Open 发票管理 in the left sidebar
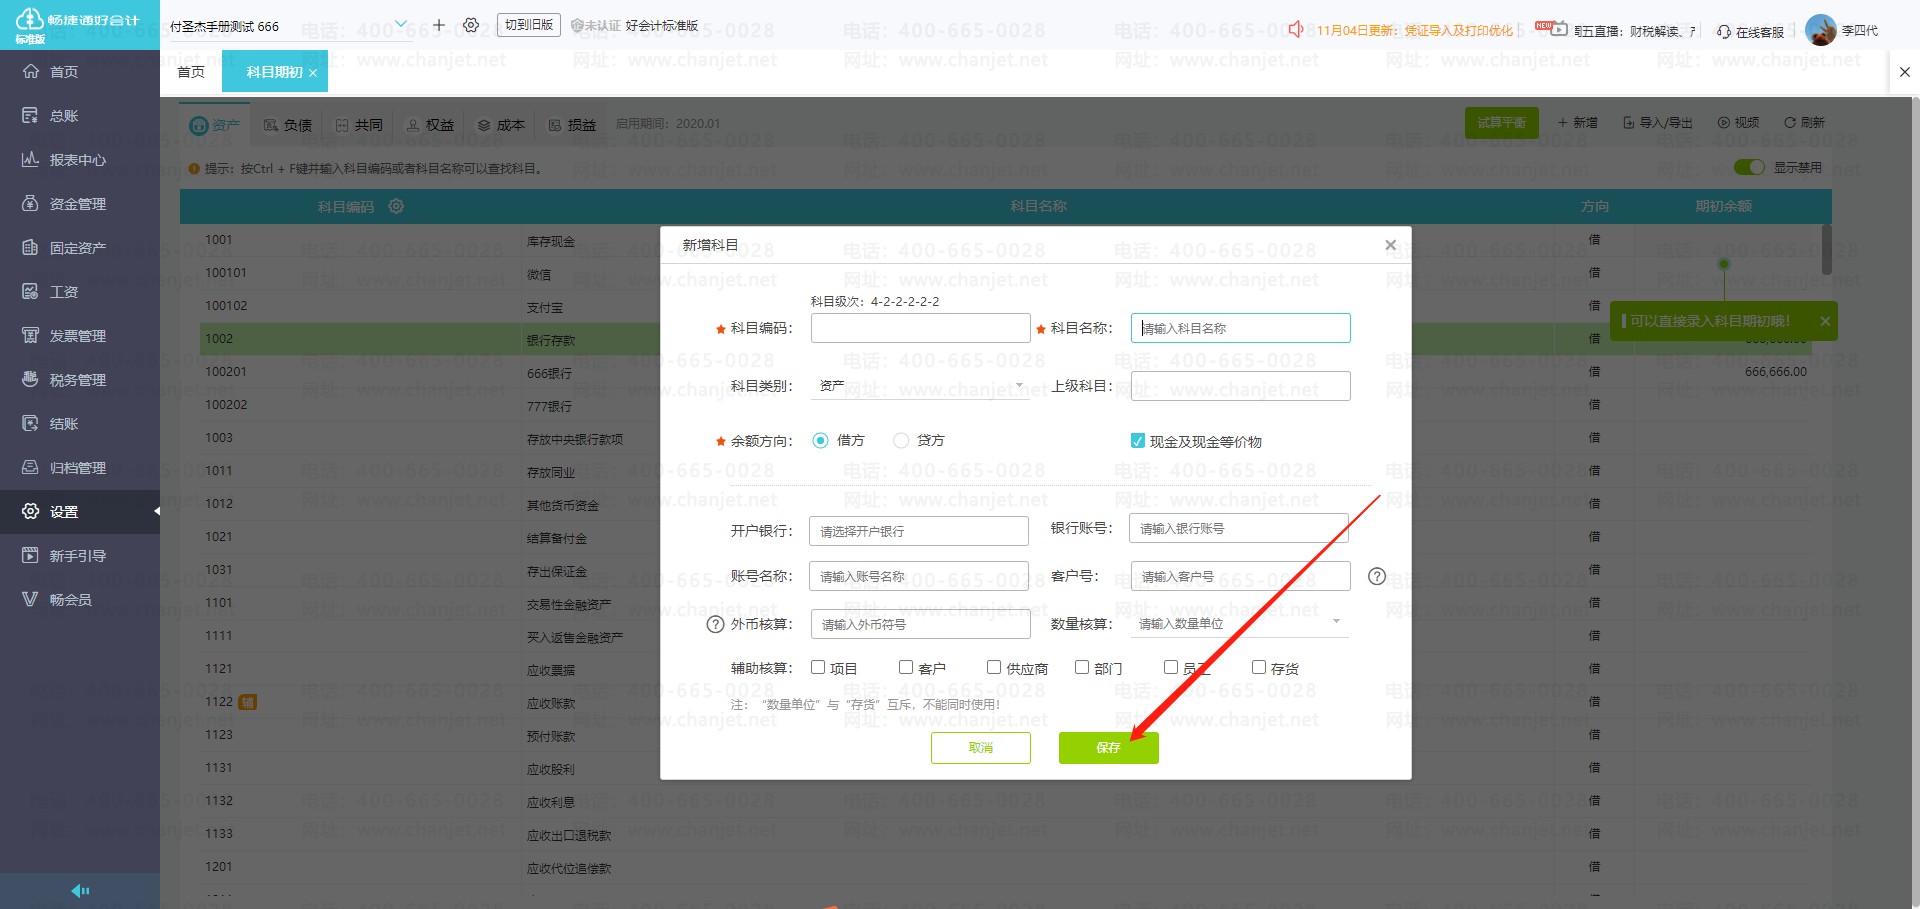Viewport: 1920px width, 909px height. click(78, 336)
